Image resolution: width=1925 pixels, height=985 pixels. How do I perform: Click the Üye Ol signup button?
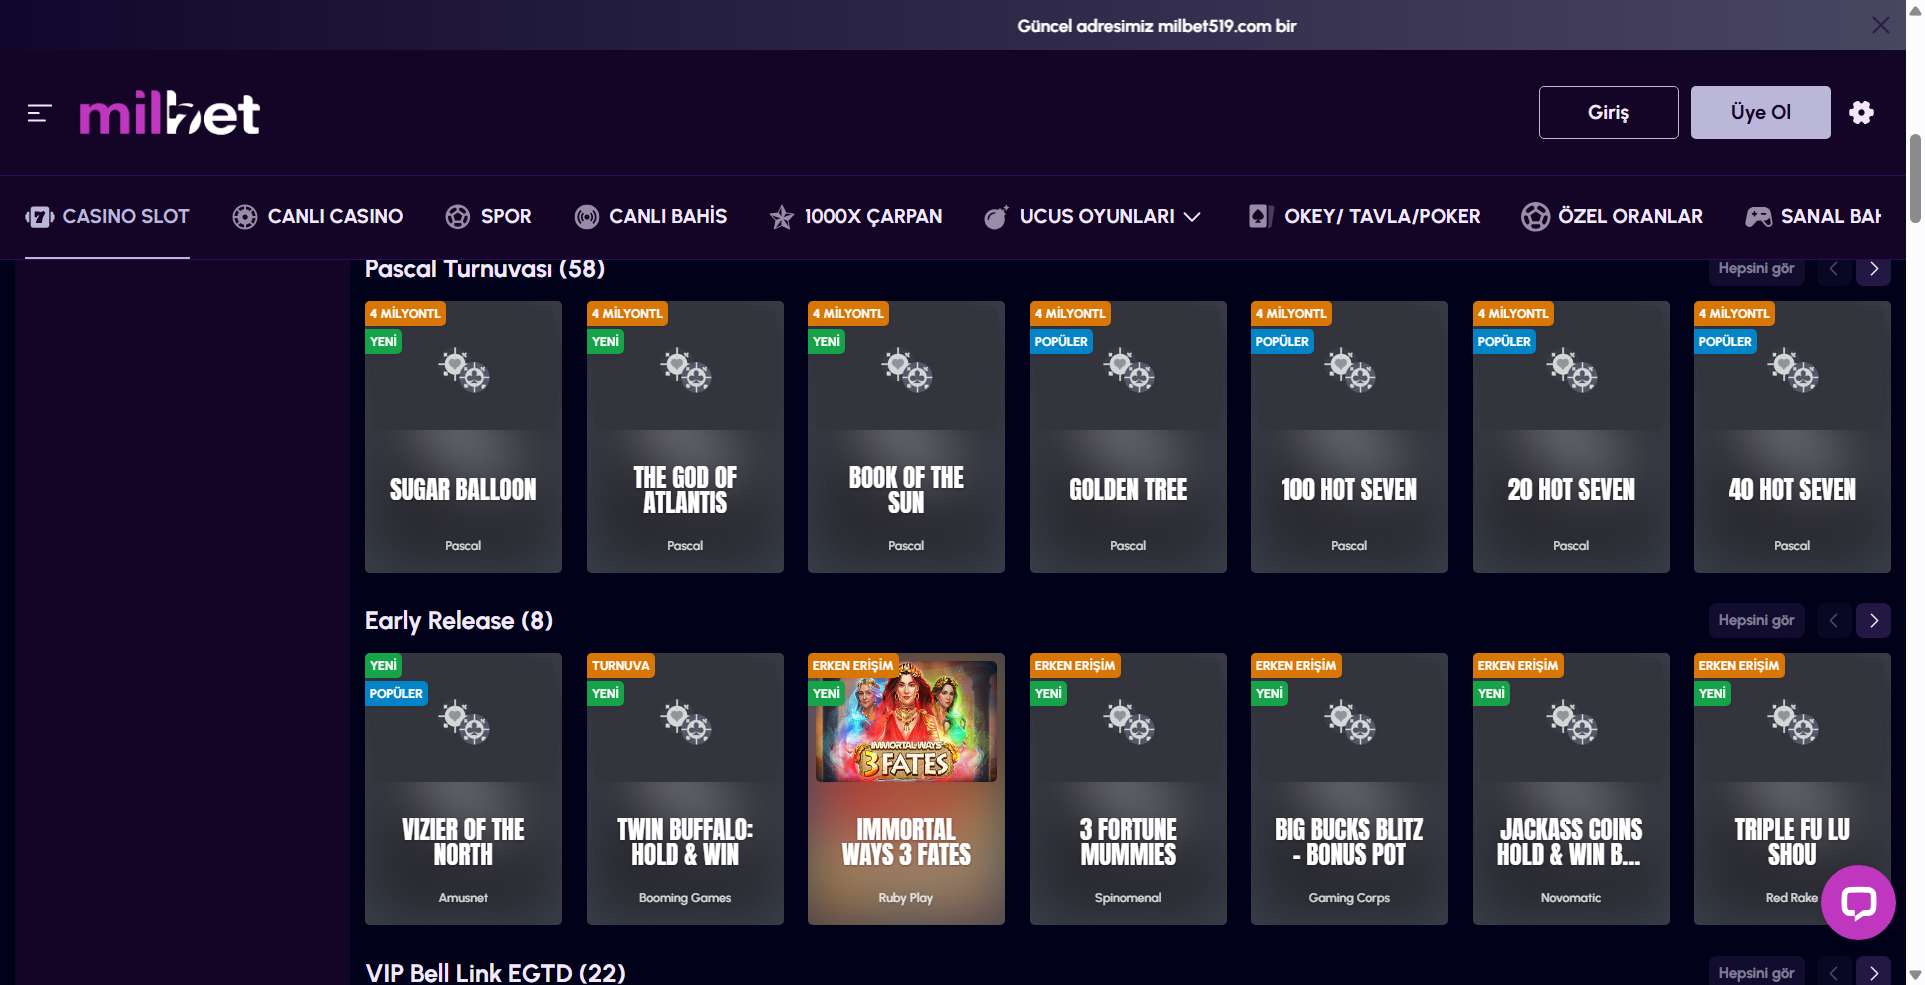point(1760,112)
